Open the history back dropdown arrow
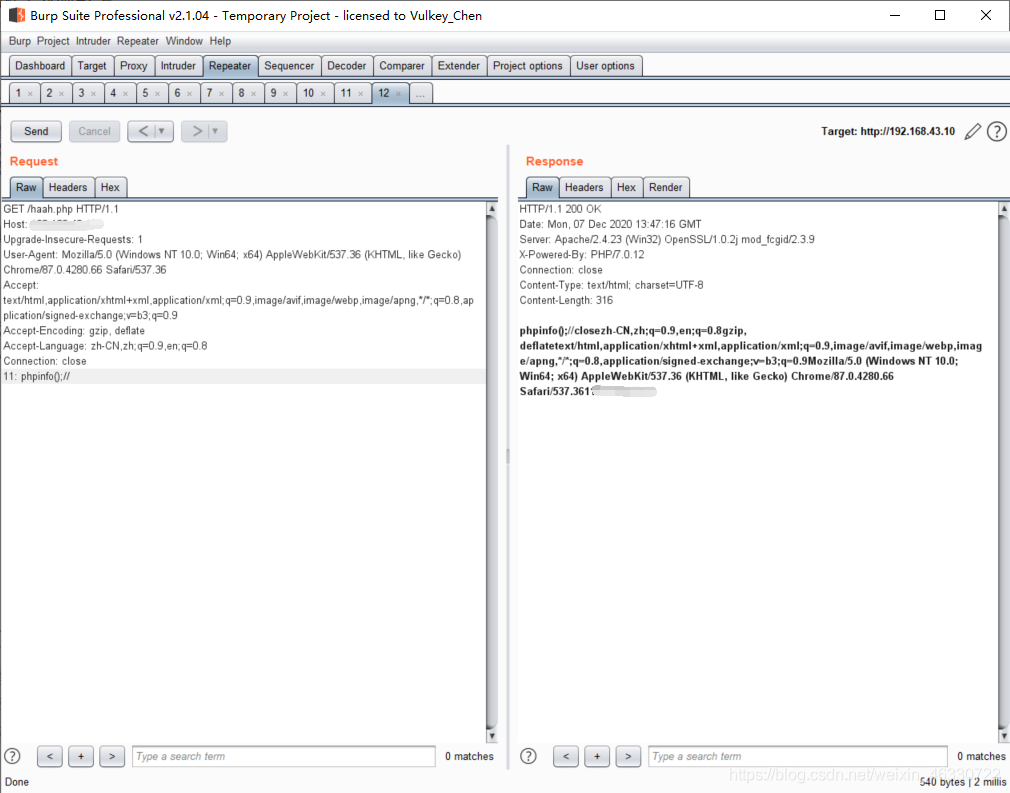The height and width of the screenshot is (793, 1010). pyautogui.click(x=162, y=131)
